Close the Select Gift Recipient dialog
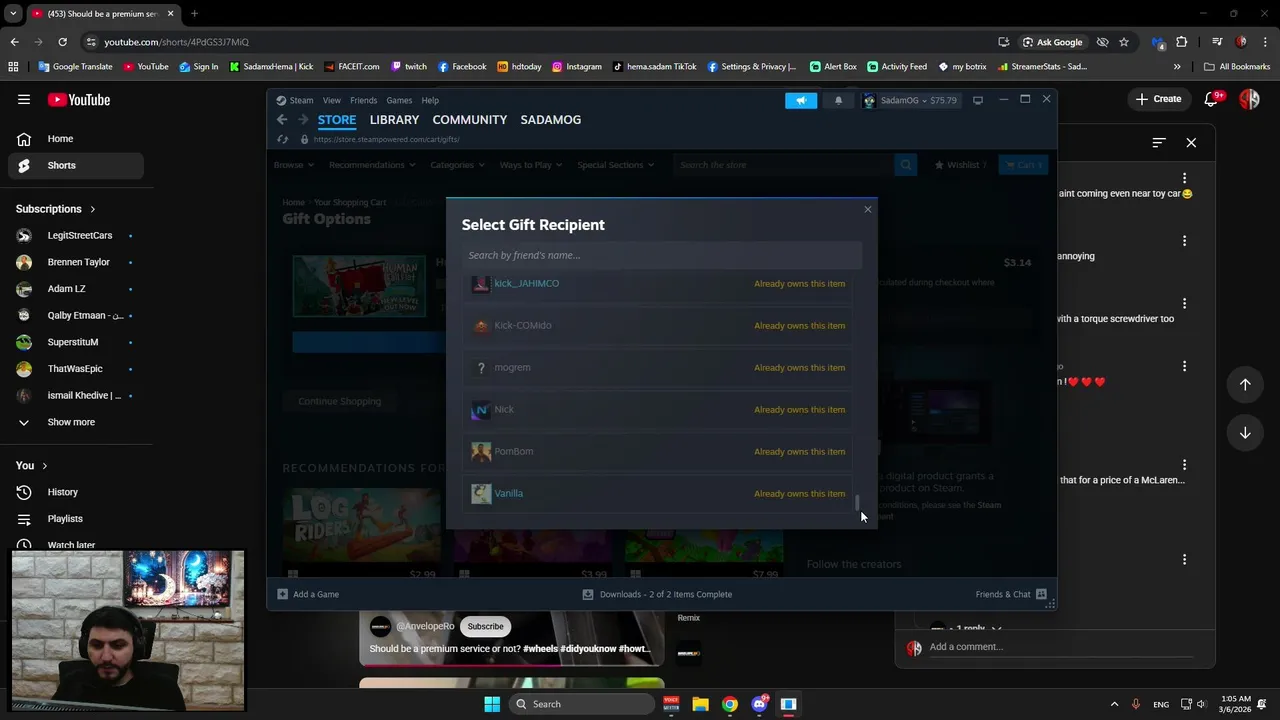 point(868,209)
